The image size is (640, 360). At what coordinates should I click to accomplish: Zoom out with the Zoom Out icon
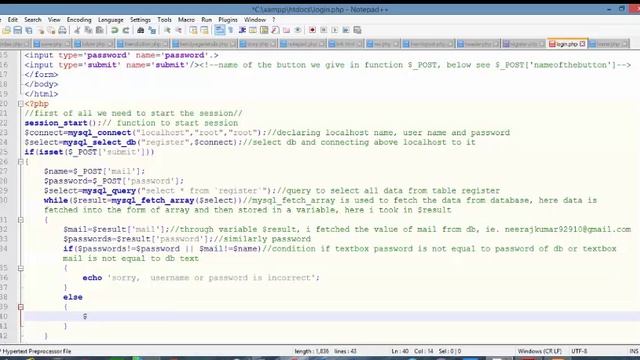pyautogui.click(x=179, y=30)
